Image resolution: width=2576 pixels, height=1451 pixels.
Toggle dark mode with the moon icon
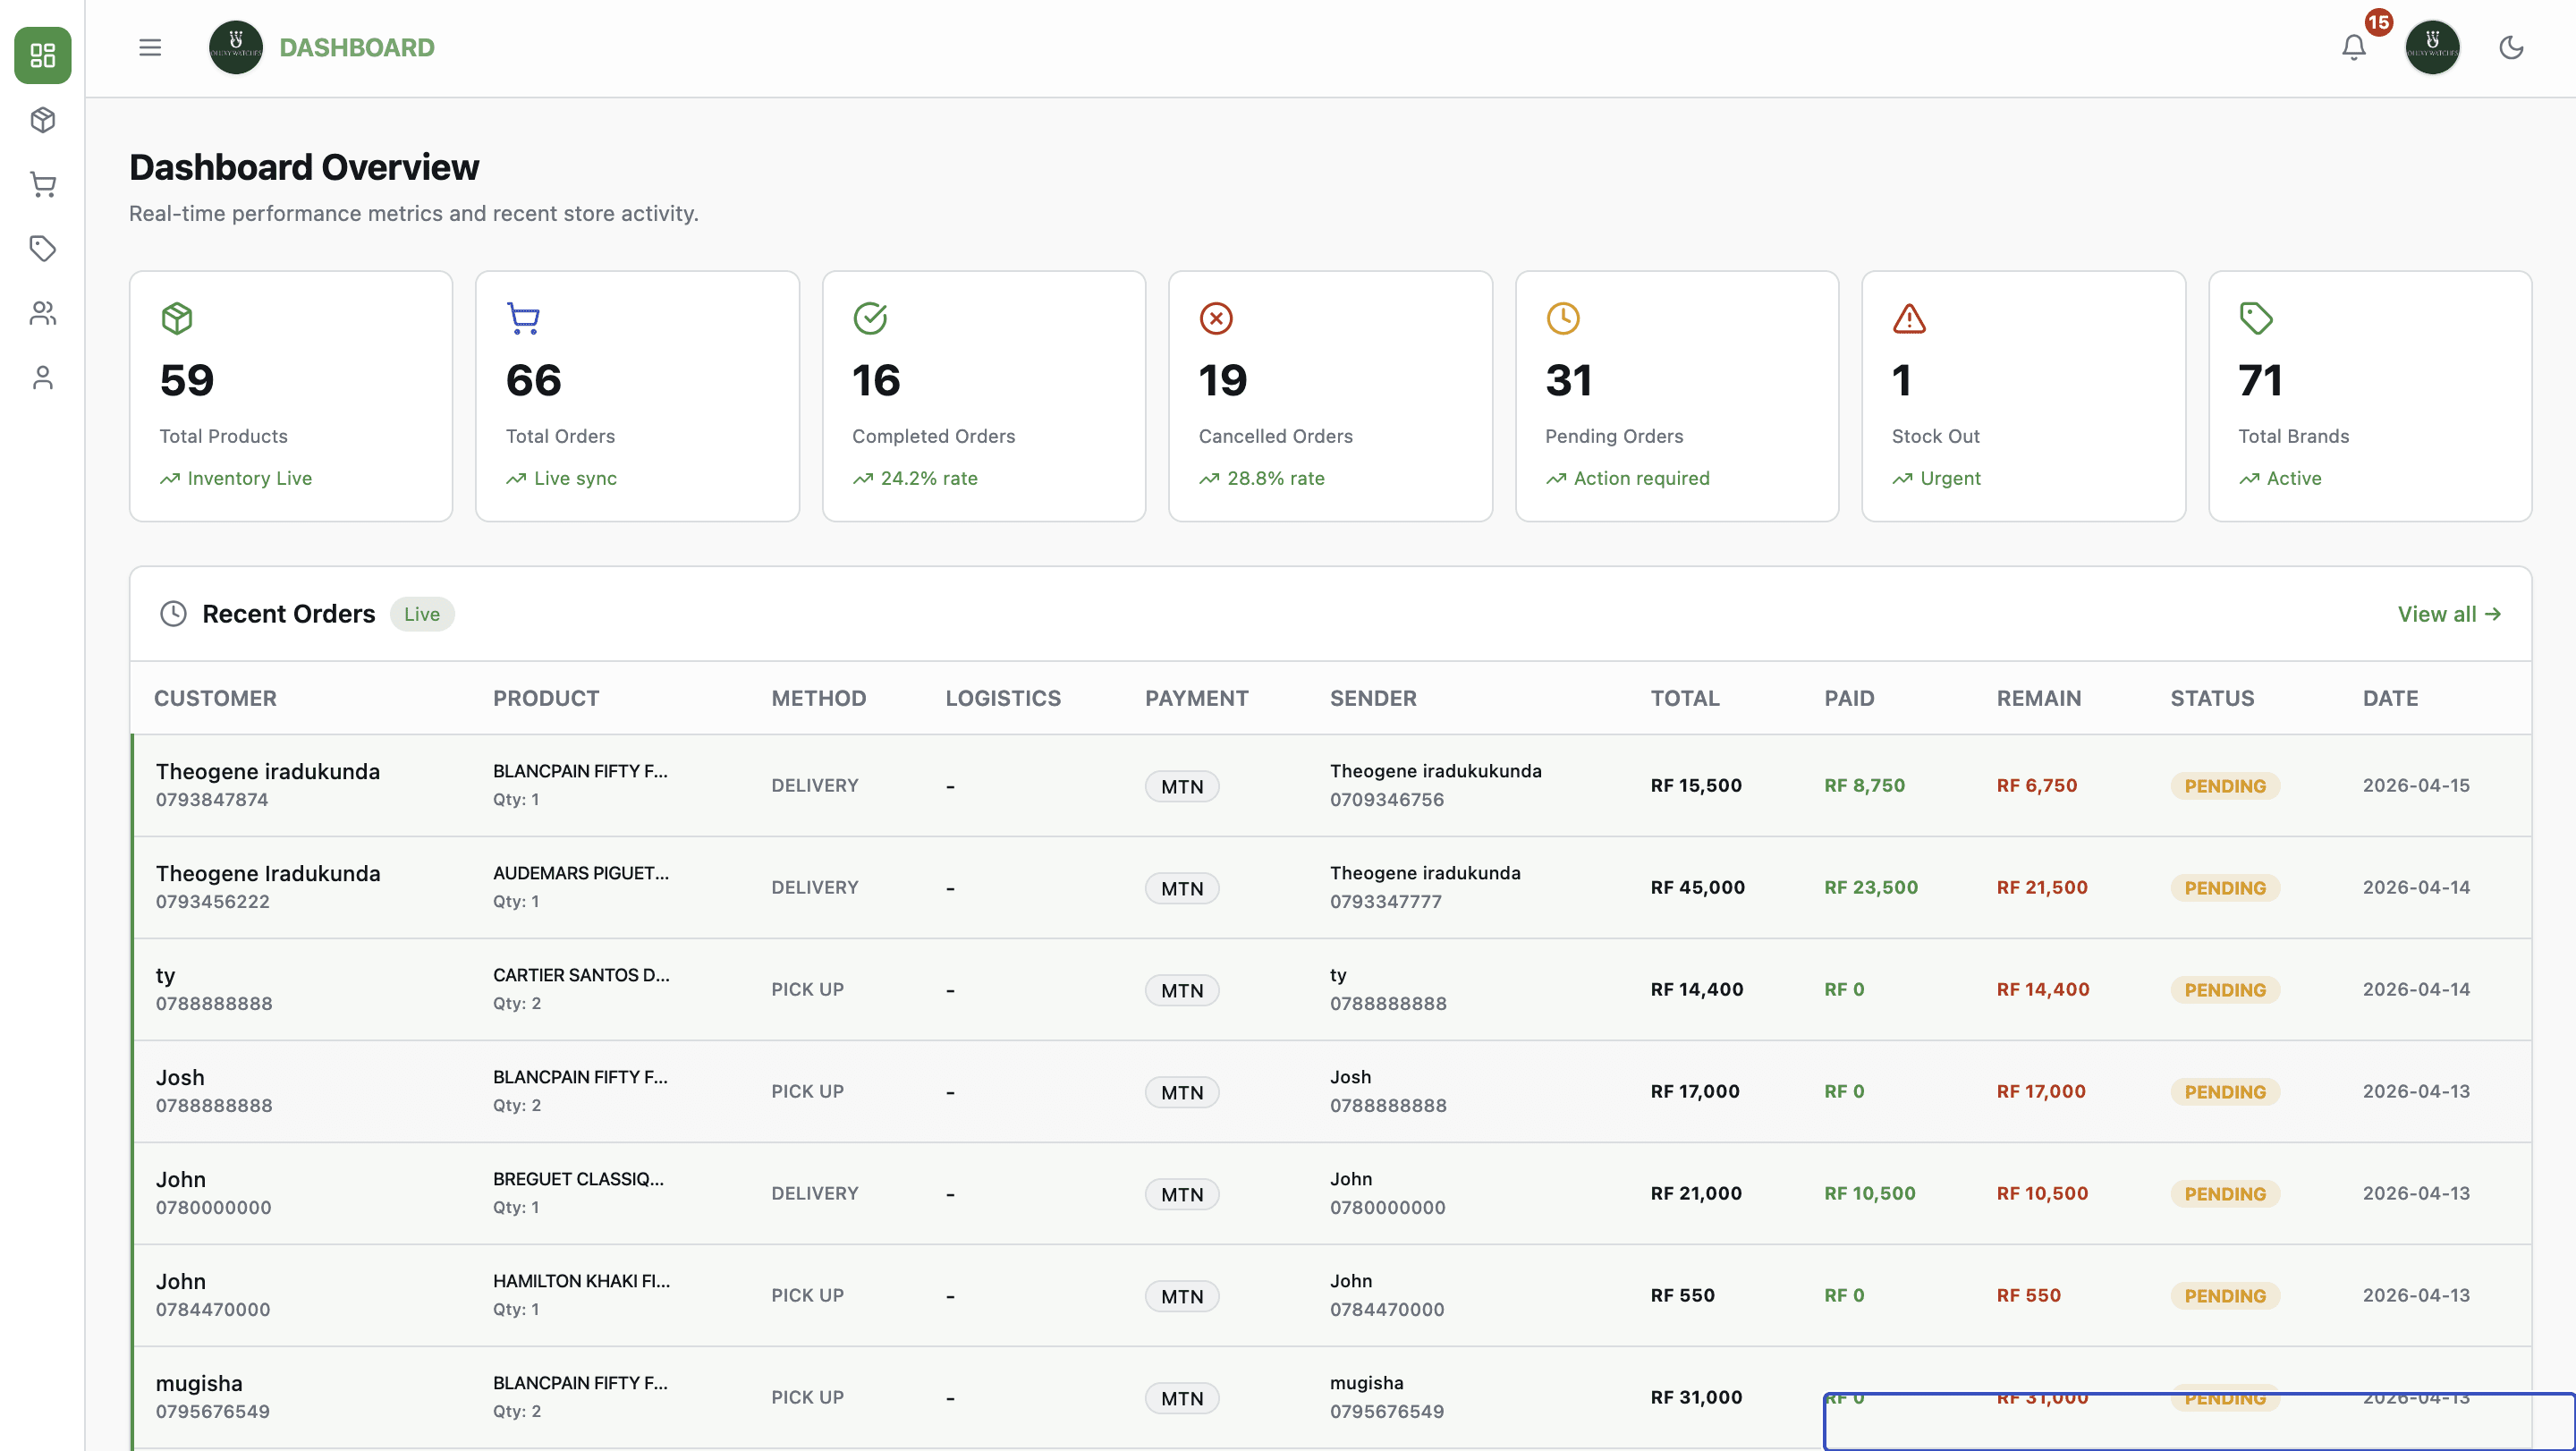[x=2512, y=47]
